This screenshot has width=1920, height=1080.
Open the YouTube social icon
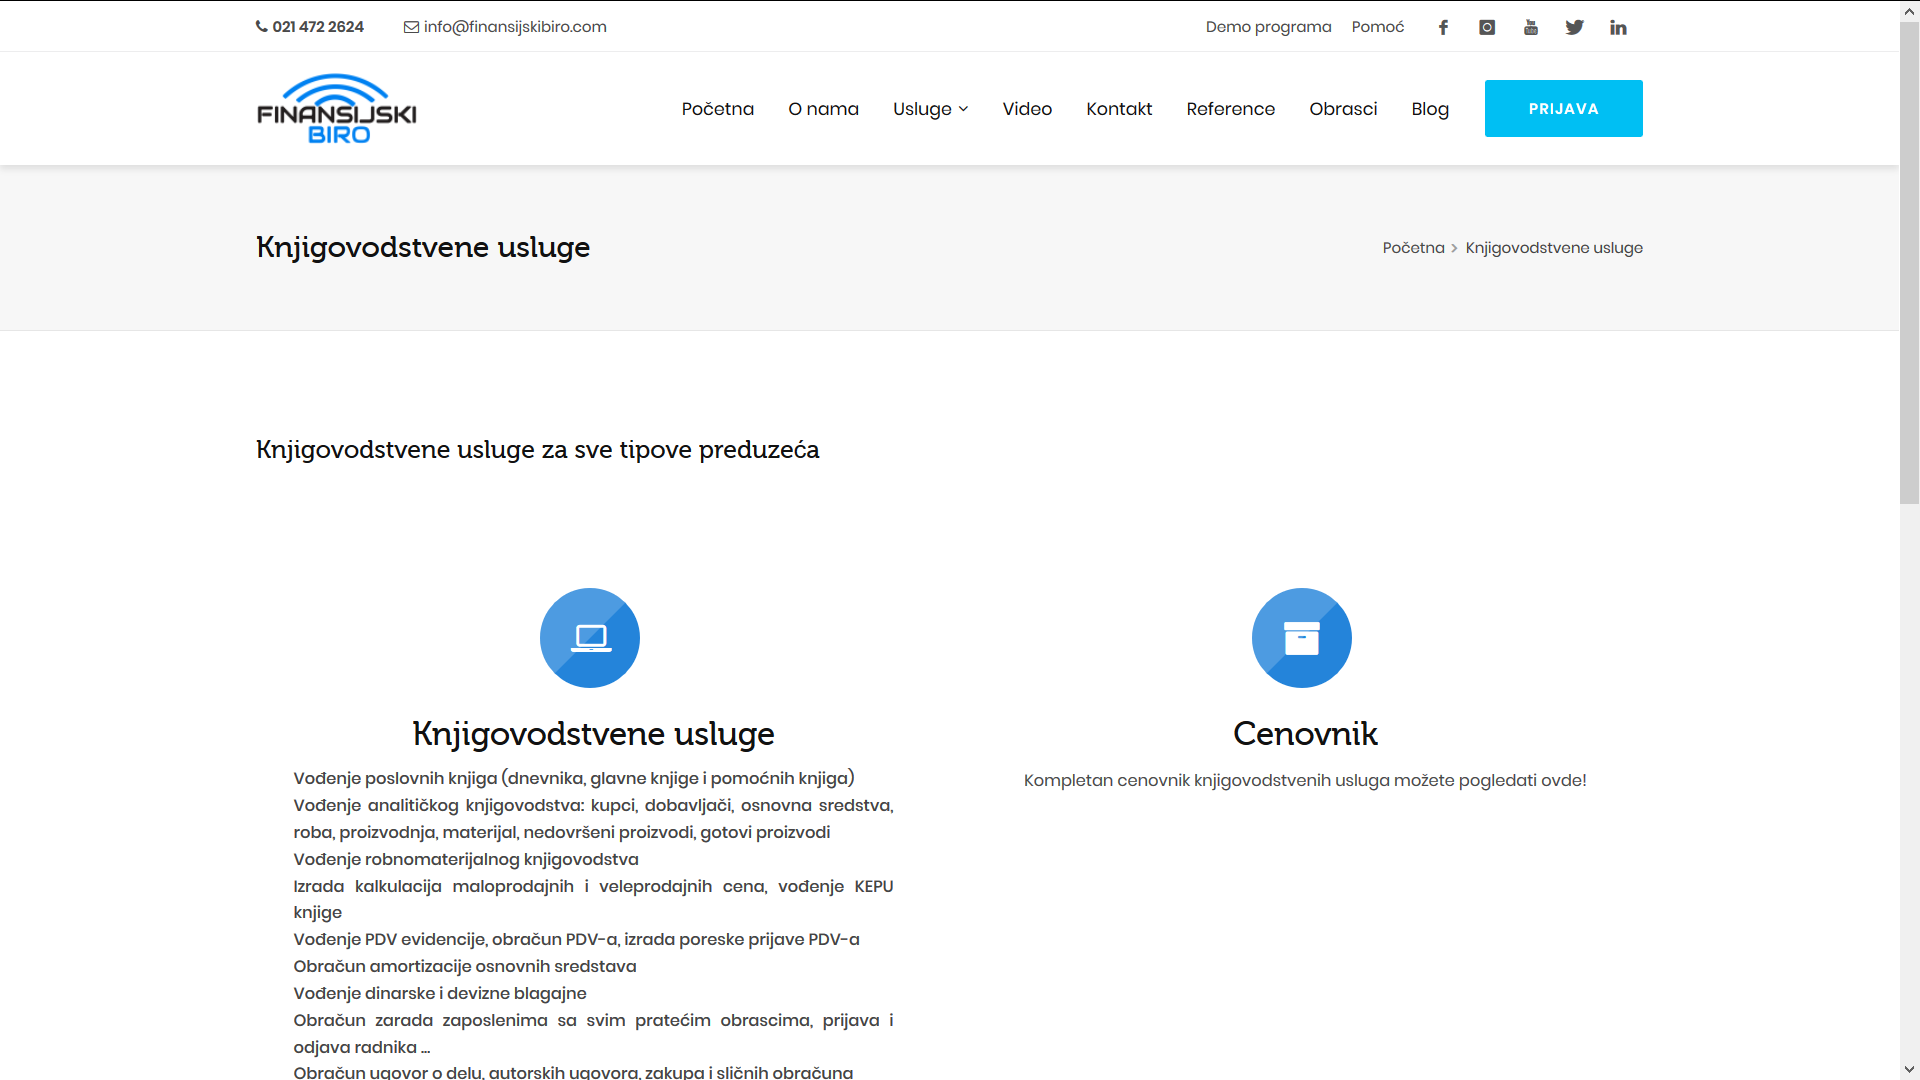coord(1531,27)
